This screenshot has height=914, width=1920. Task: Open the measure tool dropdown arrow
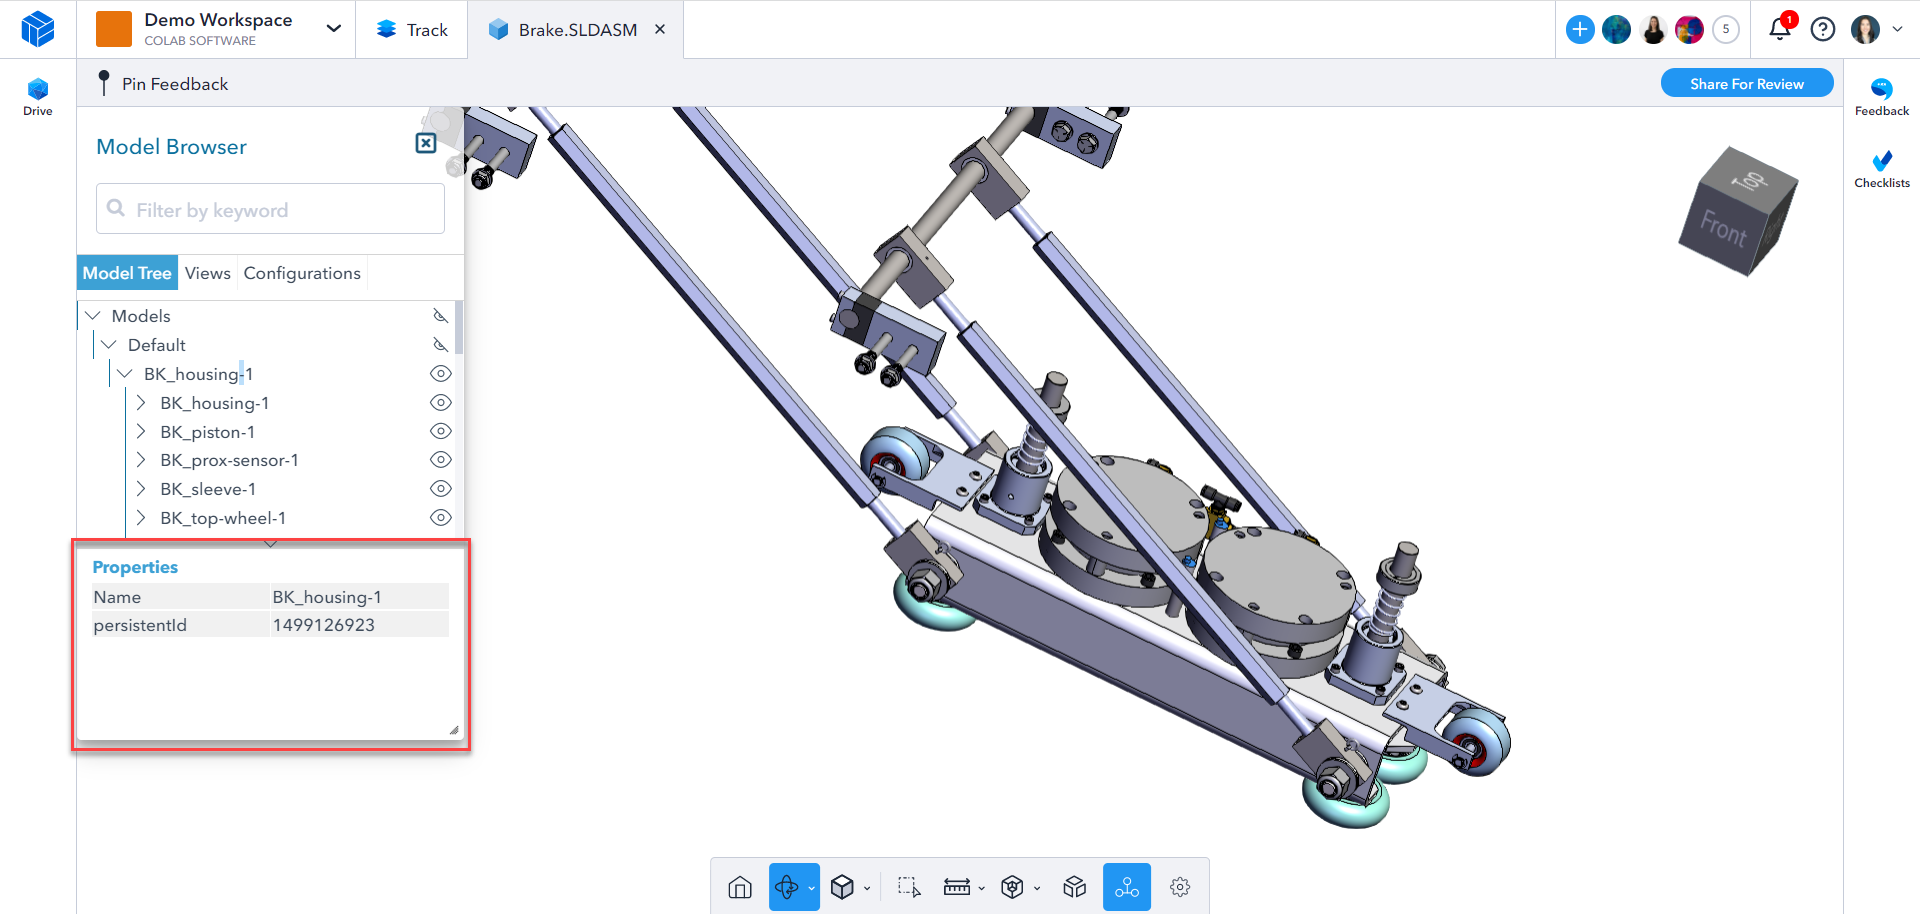(981, 888)
